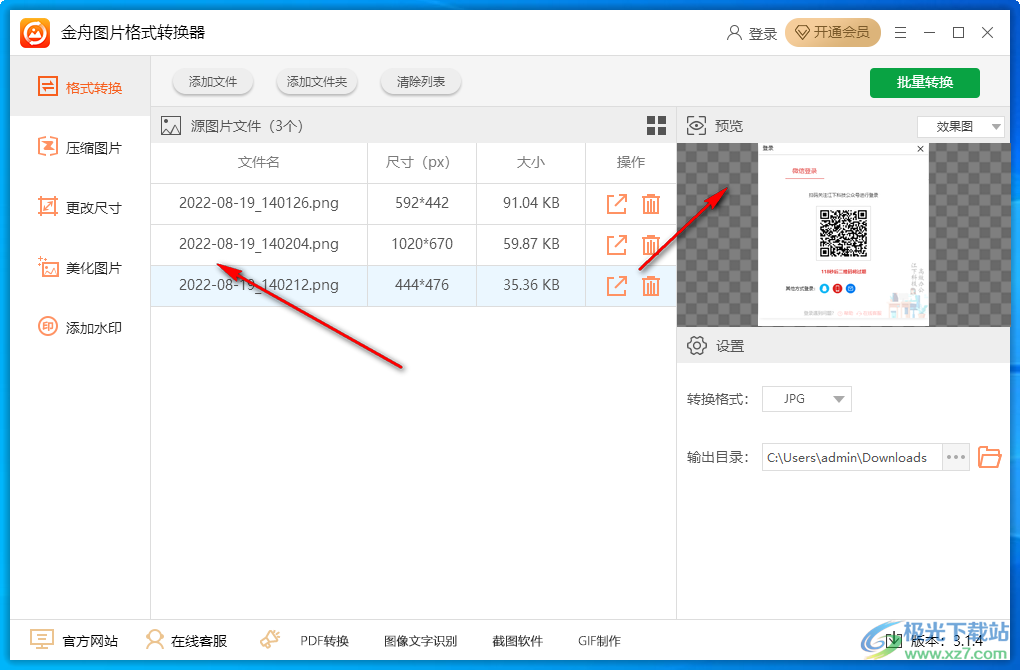Expand the hamburger menu near window controls

pyautogui.click(x=899, y=32)
